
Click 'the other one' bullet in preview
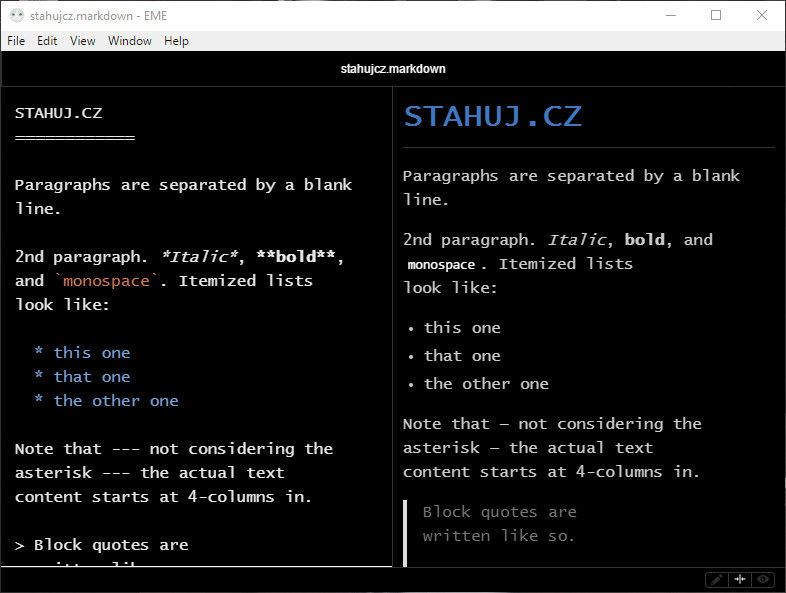tap(486, 384)
